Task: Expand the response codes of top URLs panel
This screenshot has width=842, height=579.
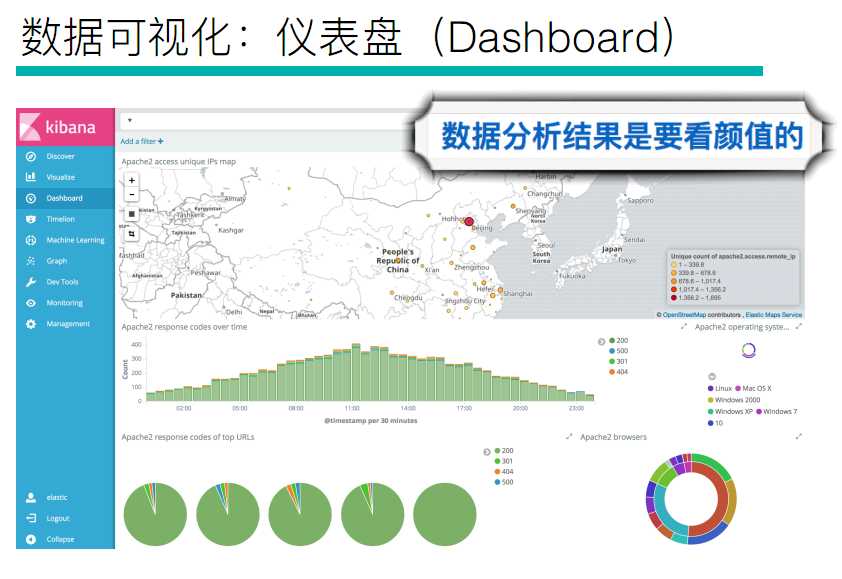Action: coord(569,437)
